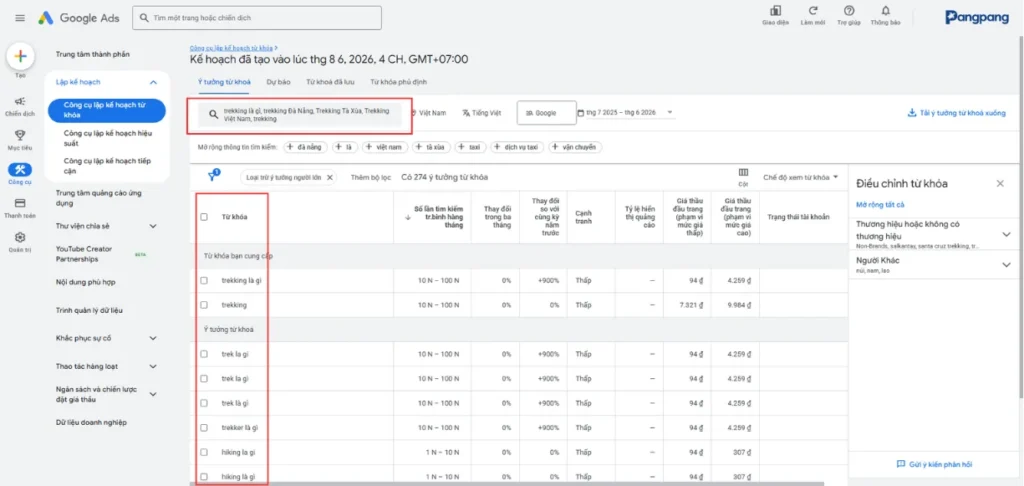The width and height of the screenshot is (1024, 486).
Task: Check the 'hiking là gì' row
Action: (204, 477)
